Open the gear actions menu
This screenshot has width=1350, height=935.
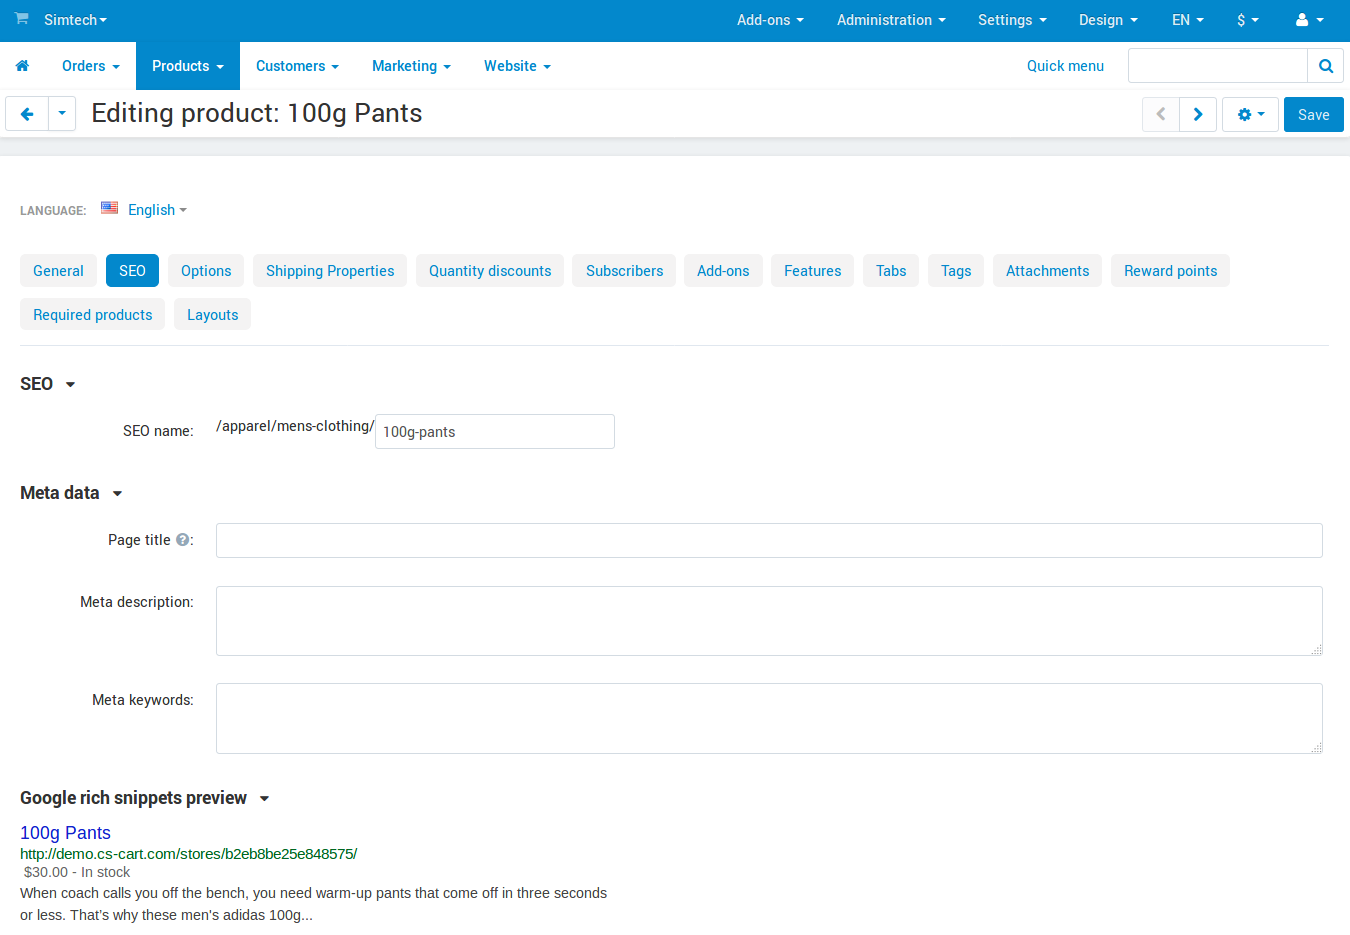1250,114
